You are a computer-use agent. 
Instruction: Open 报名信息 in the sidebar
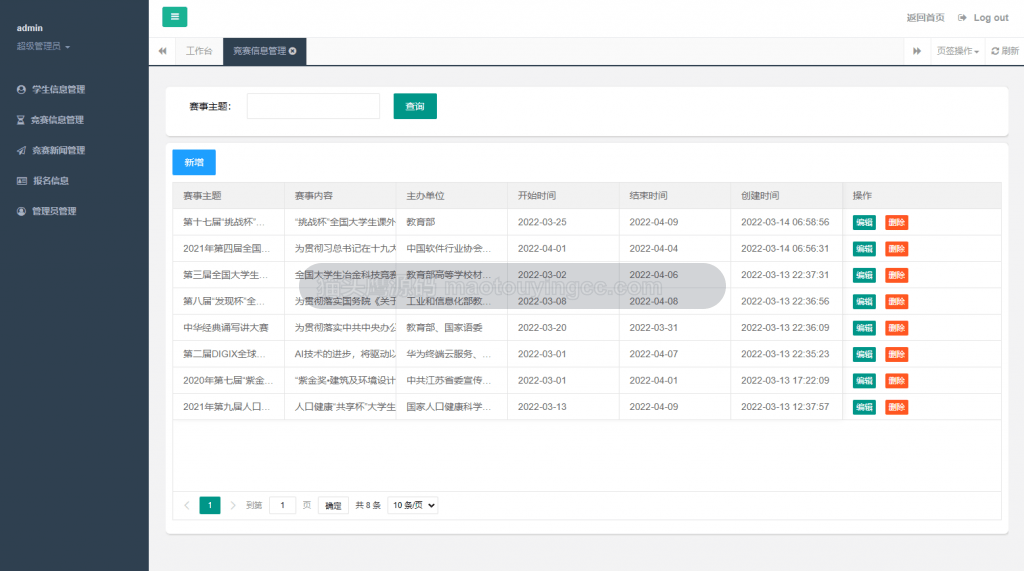click(x=51, y=181)
